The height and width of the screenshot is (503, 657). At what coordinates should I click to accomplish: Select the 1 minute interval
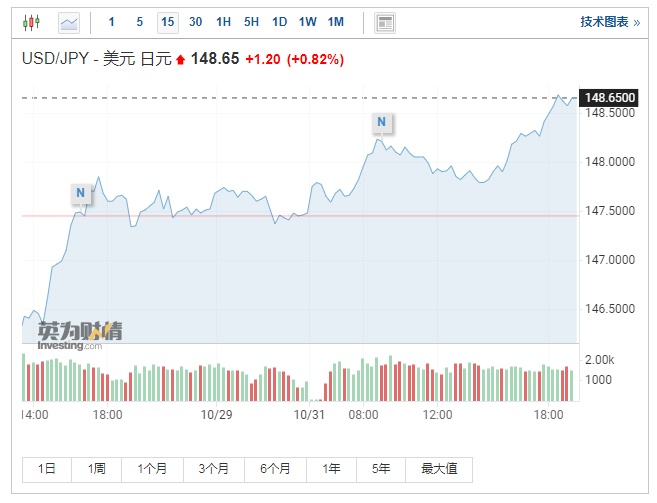(x=111, y=22)
